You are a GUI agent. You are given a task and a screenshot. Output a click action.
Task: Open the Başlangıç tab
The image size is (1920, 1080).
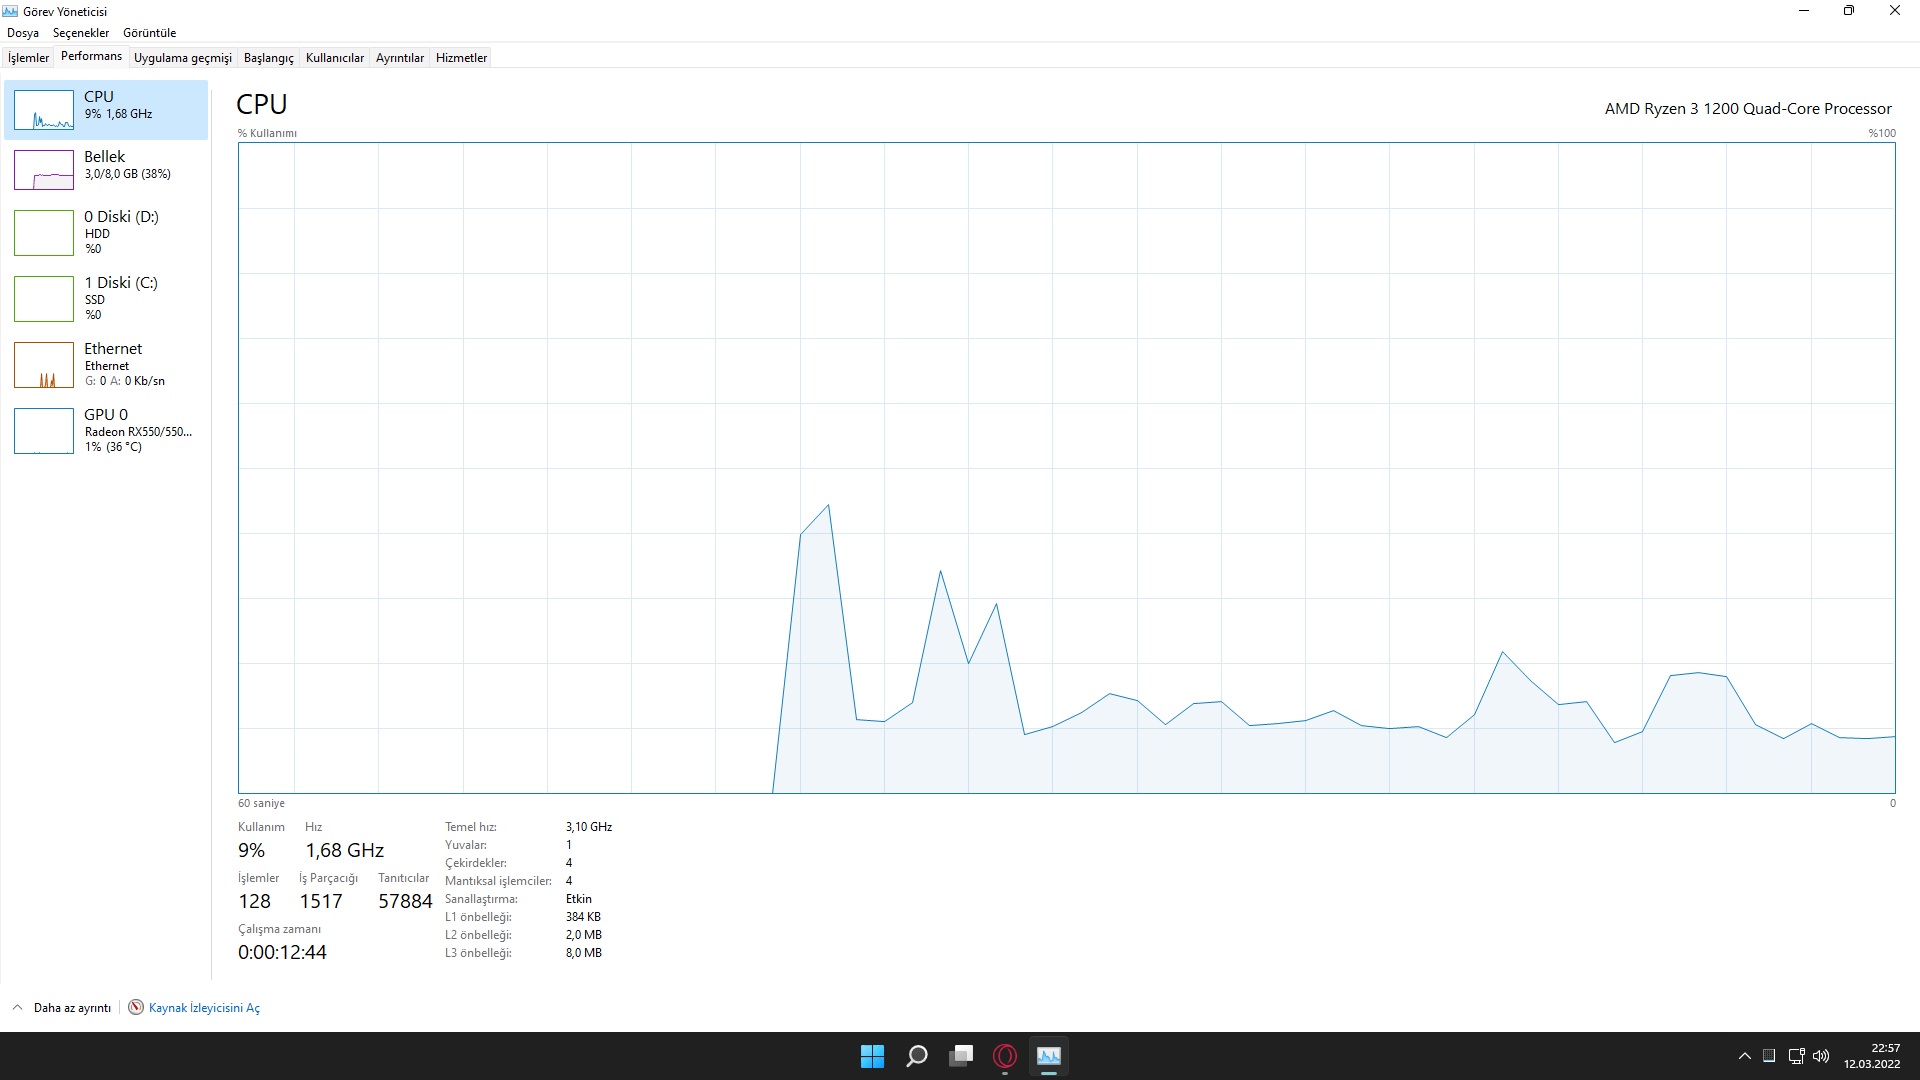[x=269, y=58]
